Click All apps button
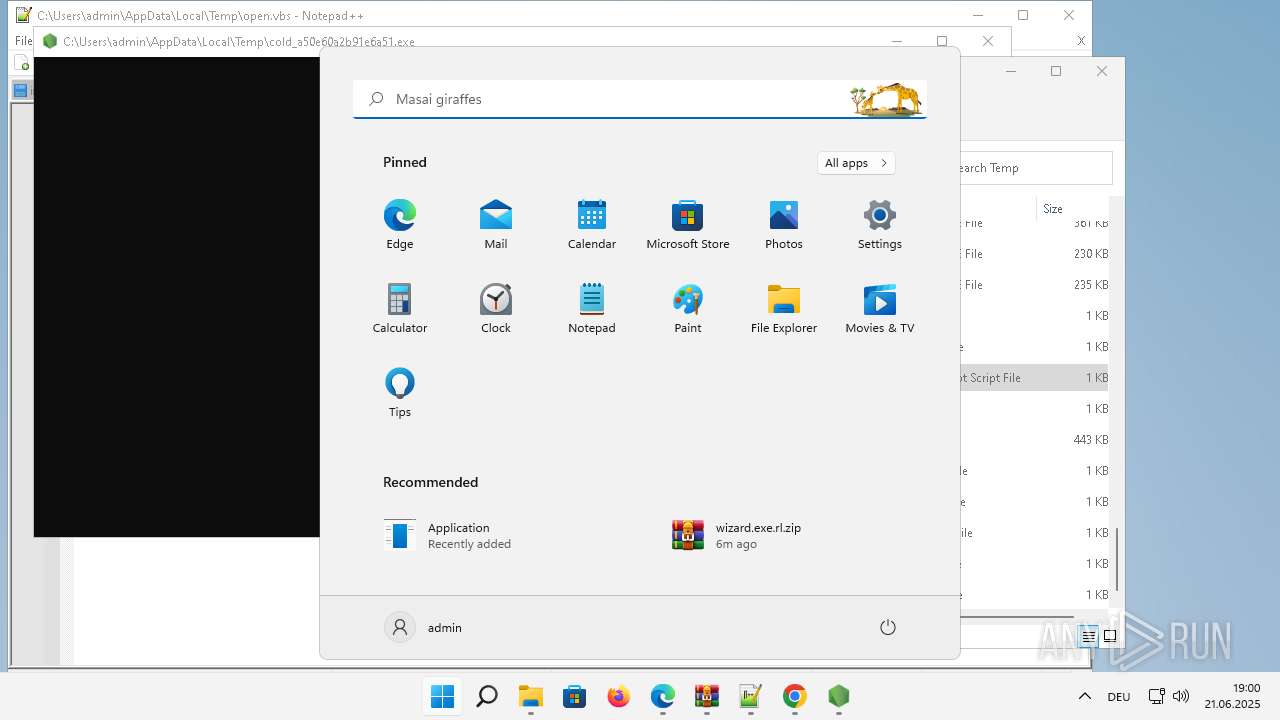The height and width of the screenshot is (720, 1280). pos(856,163)
